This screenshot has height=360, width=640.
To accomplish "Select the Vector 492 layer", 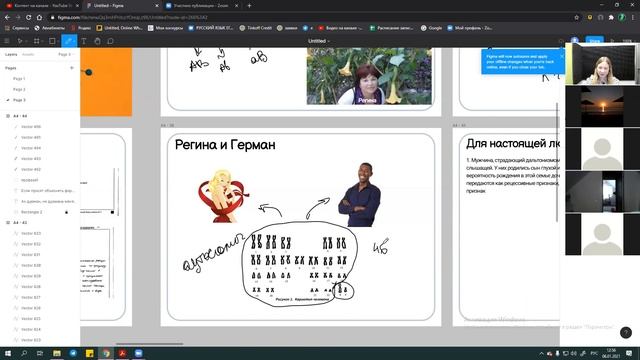I will tap(31, 169).
